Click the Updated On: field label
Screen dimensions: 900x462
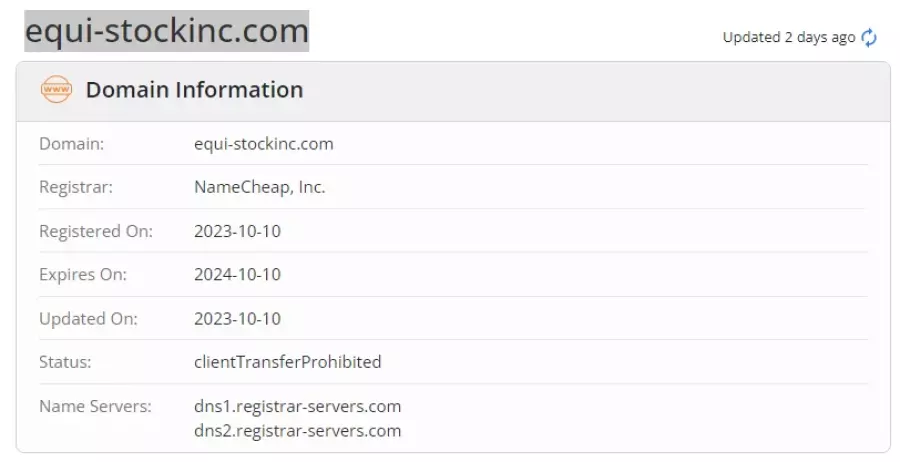88,319
